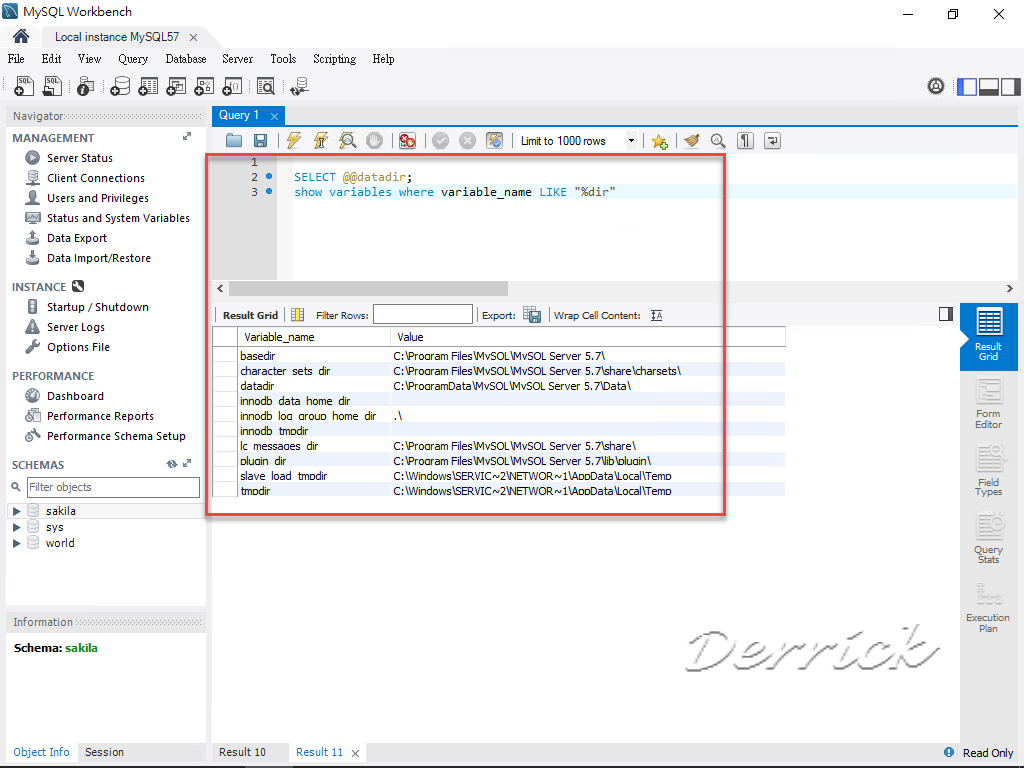Click the Create New Schema icon
The height and width of the screenshot is (768, 1024).
click(x=120, y=86)
